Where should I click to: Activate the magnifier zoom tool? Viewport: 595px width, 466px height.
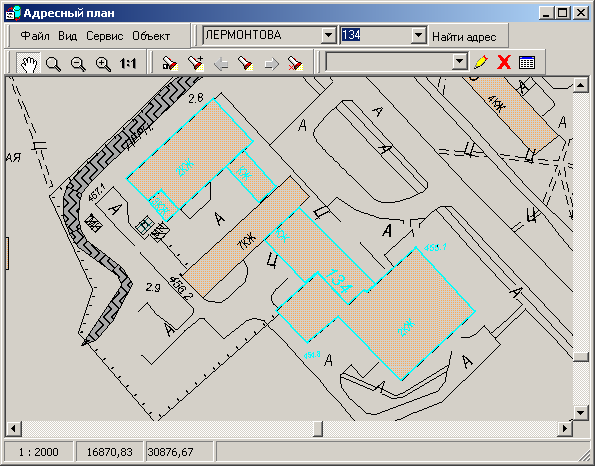[53, 63]
